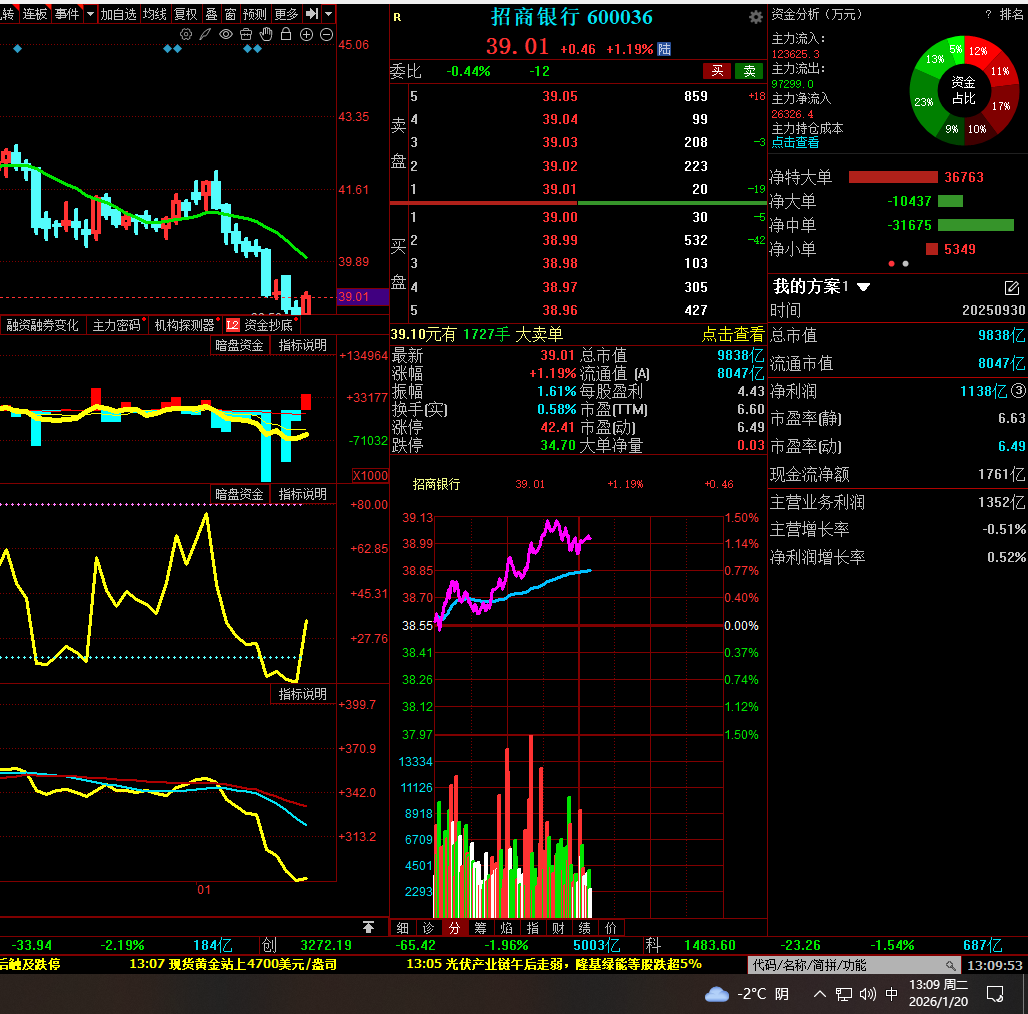
Task: Click the green 卖 sell button
Action: coord(749,71)
